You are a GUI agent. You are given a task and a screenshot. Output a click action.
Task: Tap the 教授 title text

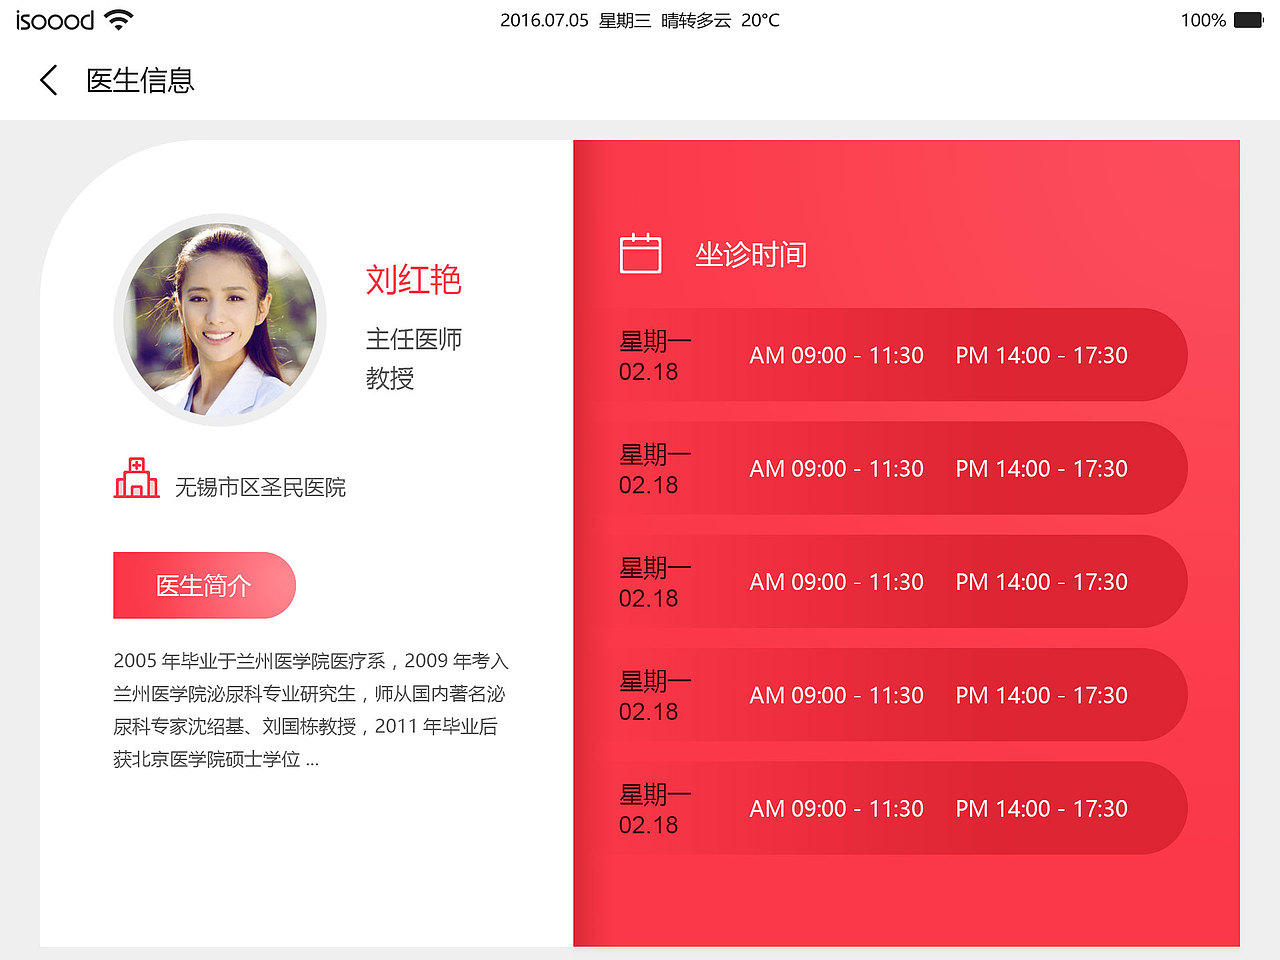click(390, 378)
